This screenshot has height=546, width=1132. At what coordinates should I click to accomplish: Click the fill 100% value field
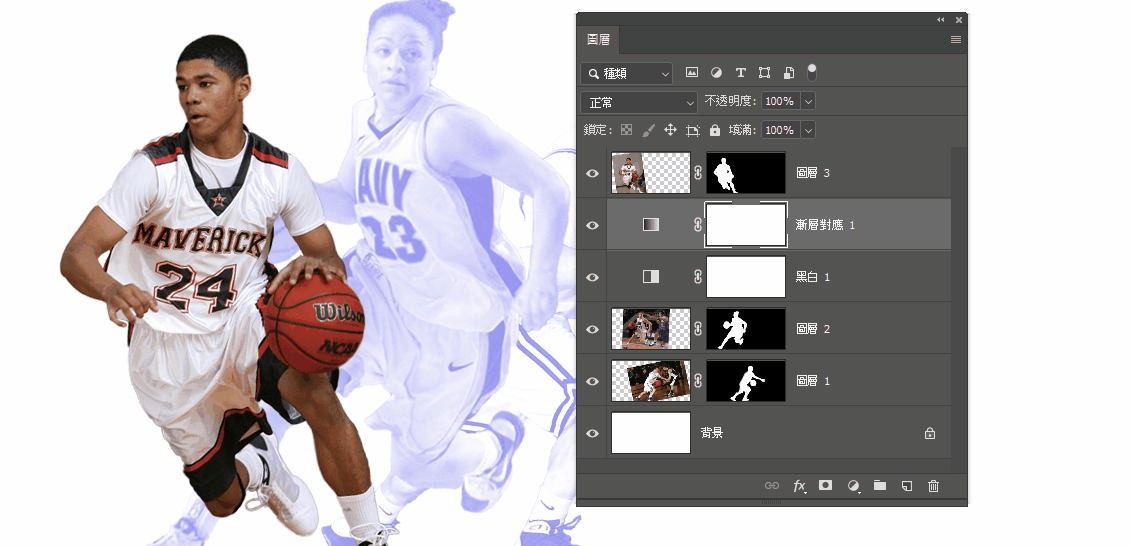780,131
